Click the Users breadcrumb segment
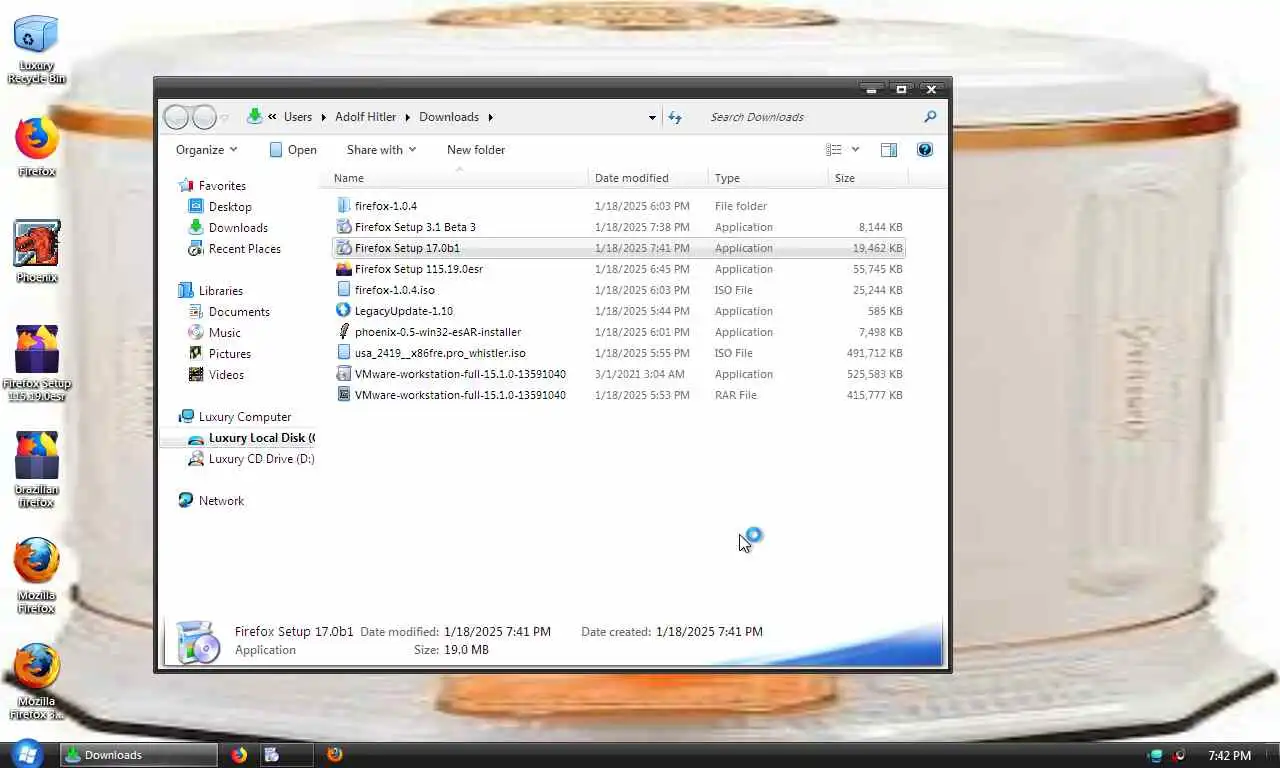The width and height of the screenshot is (1280, 768). click(298, 117)
